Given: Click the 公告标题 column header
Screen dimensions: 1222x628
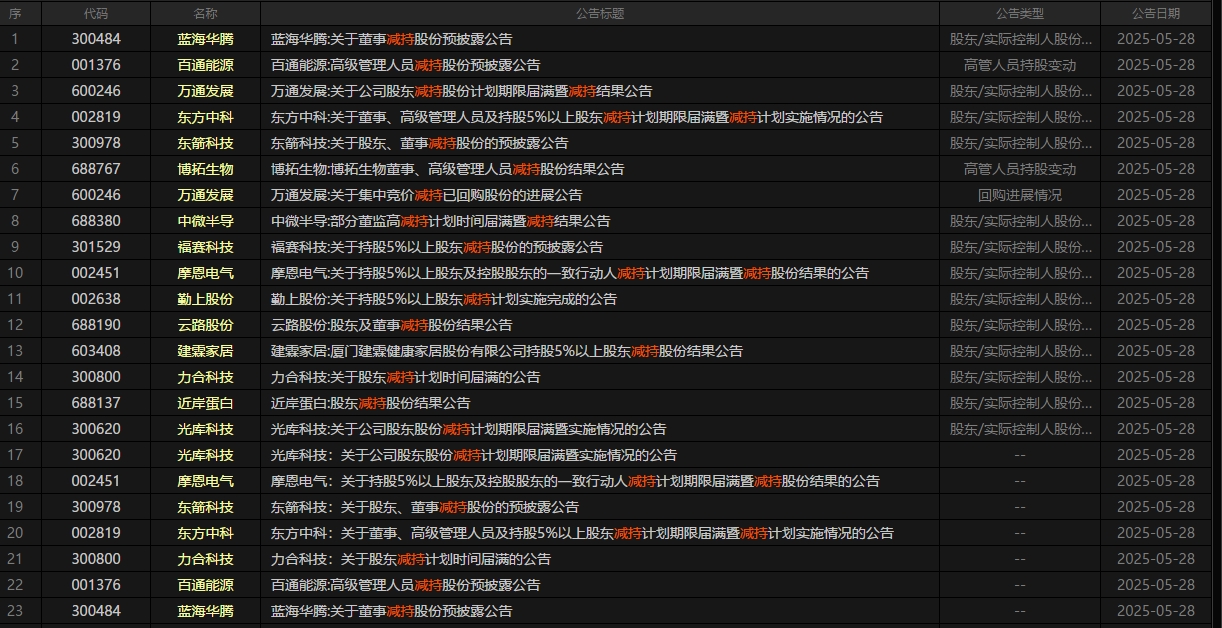Looking at the screenshot, I should [x=600, y=13].
